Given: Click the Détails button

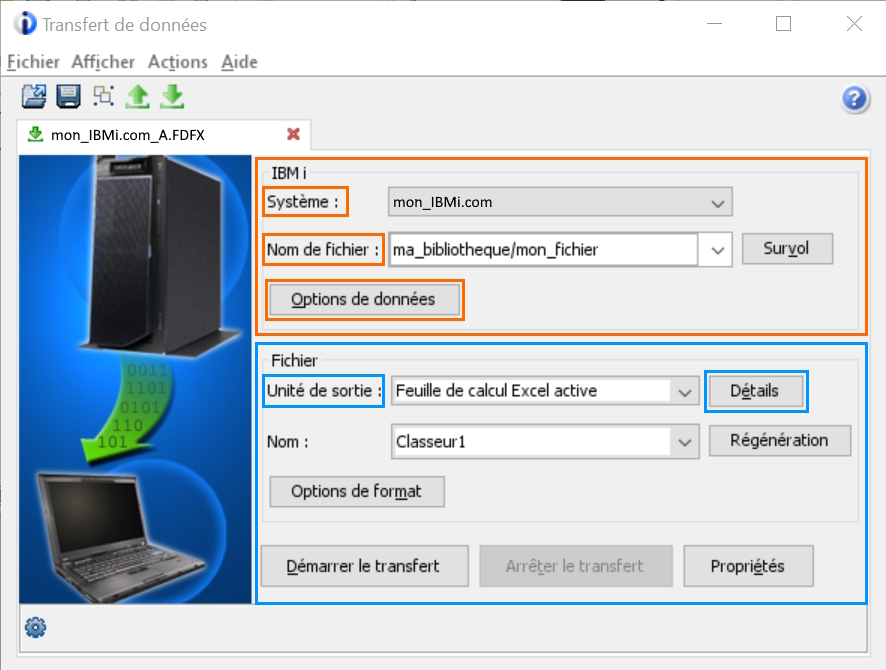Looking at the screenshot, I should 755,391.
